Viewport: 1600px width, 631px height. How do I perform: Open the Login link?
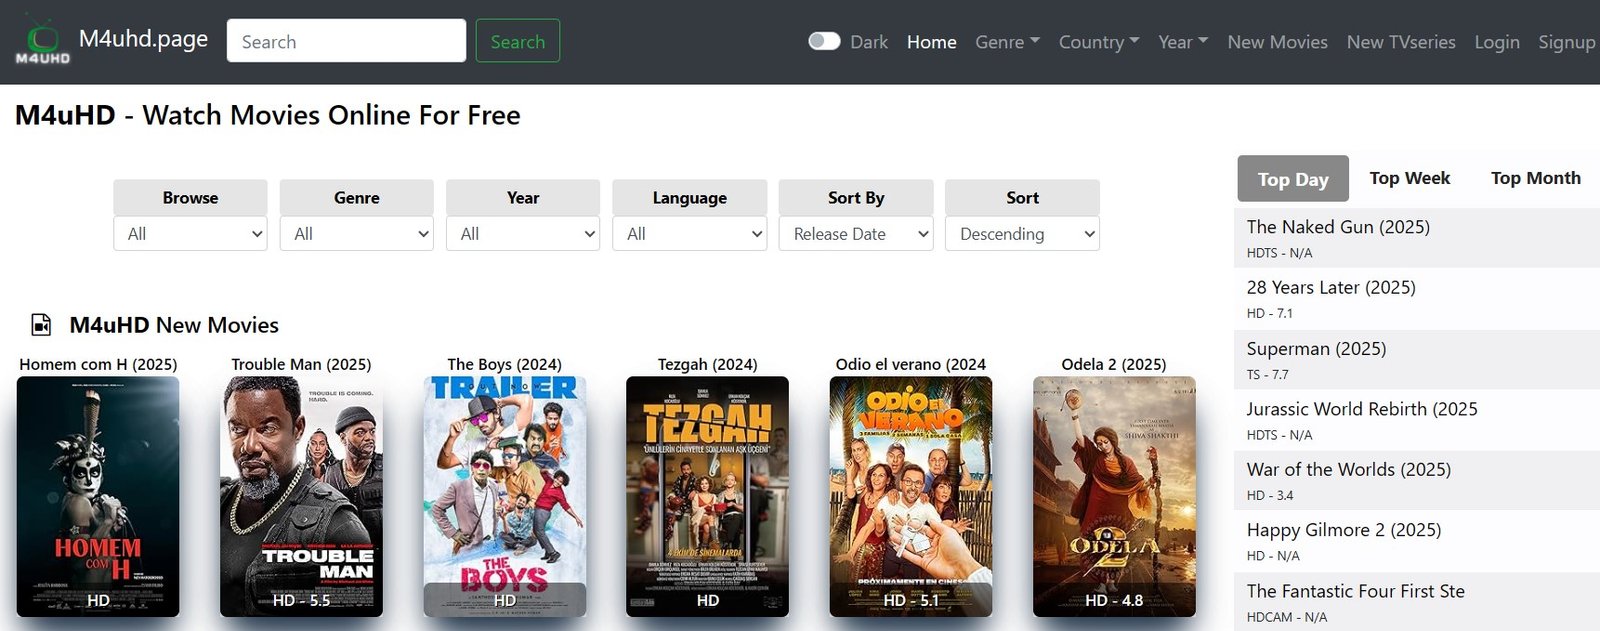point(1497,42)
